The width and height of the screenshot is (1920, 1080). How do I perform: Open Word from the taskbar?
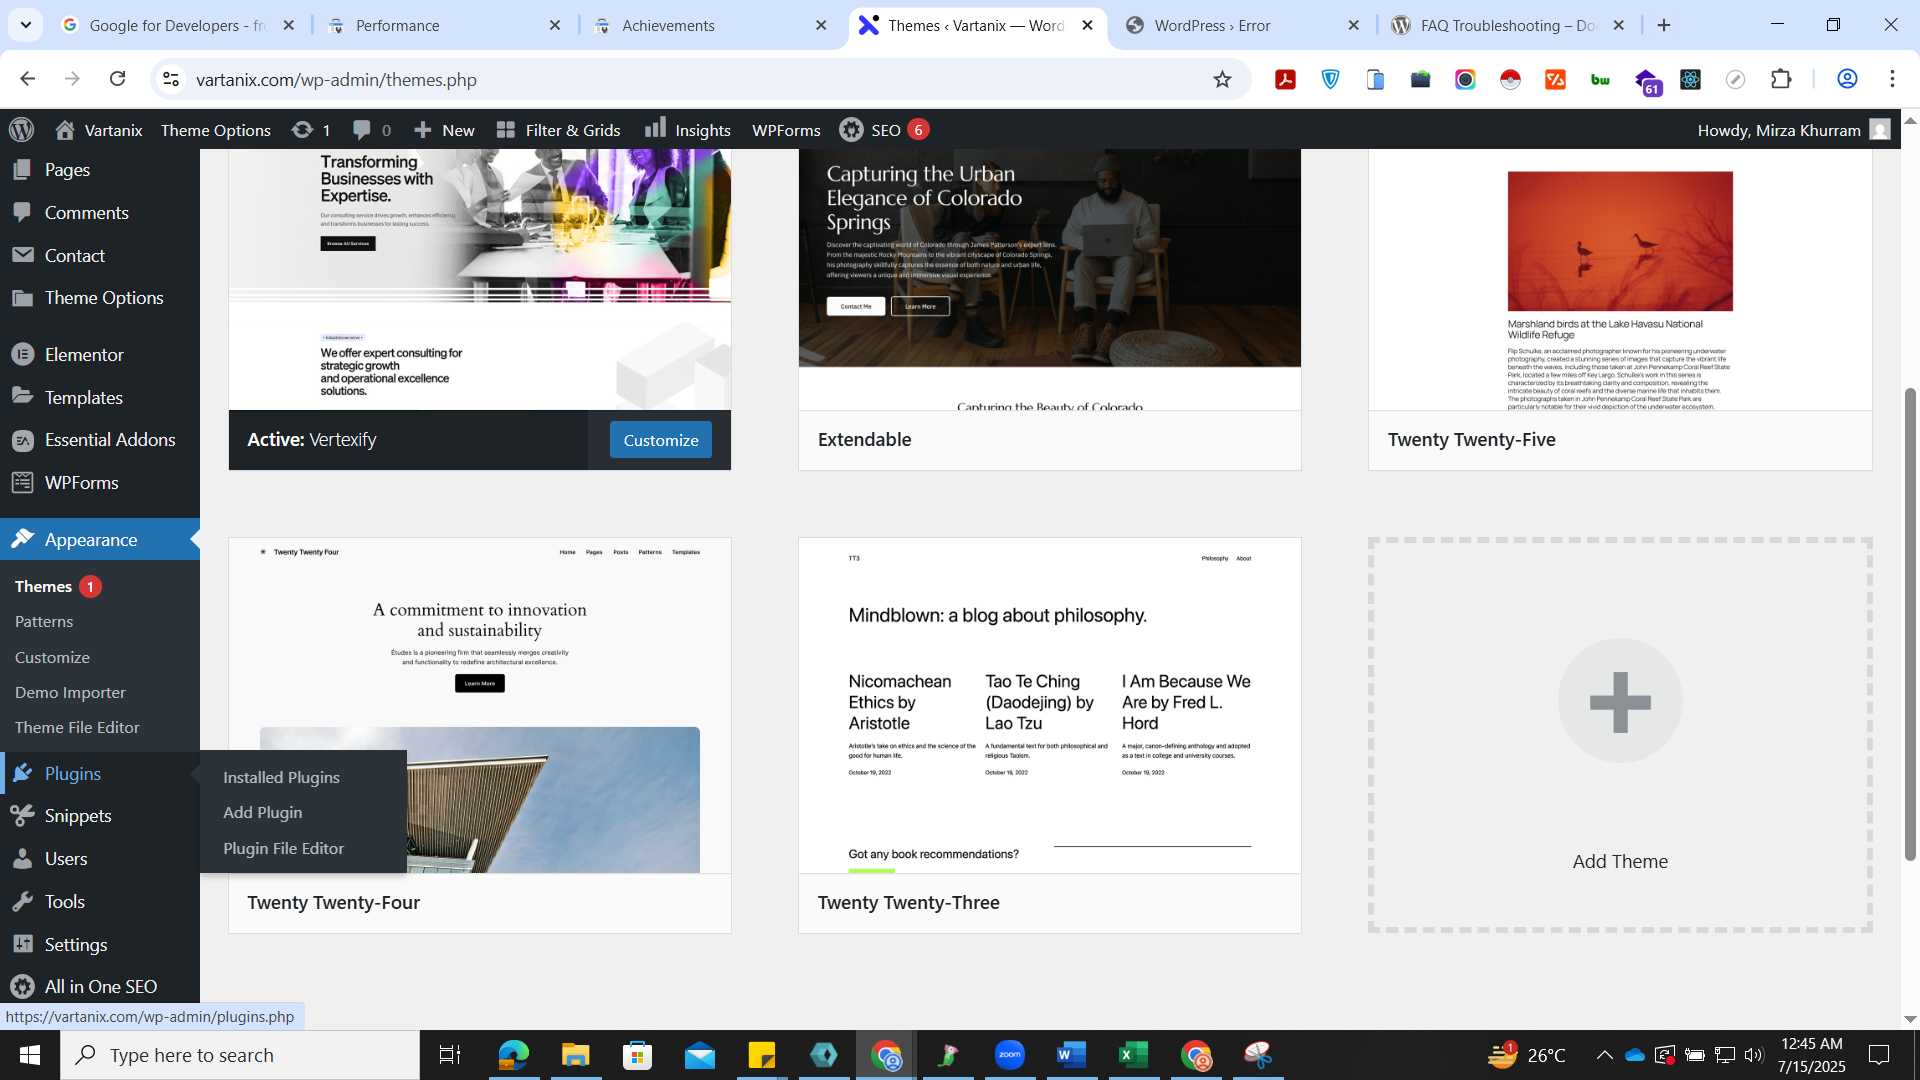1071,1055
